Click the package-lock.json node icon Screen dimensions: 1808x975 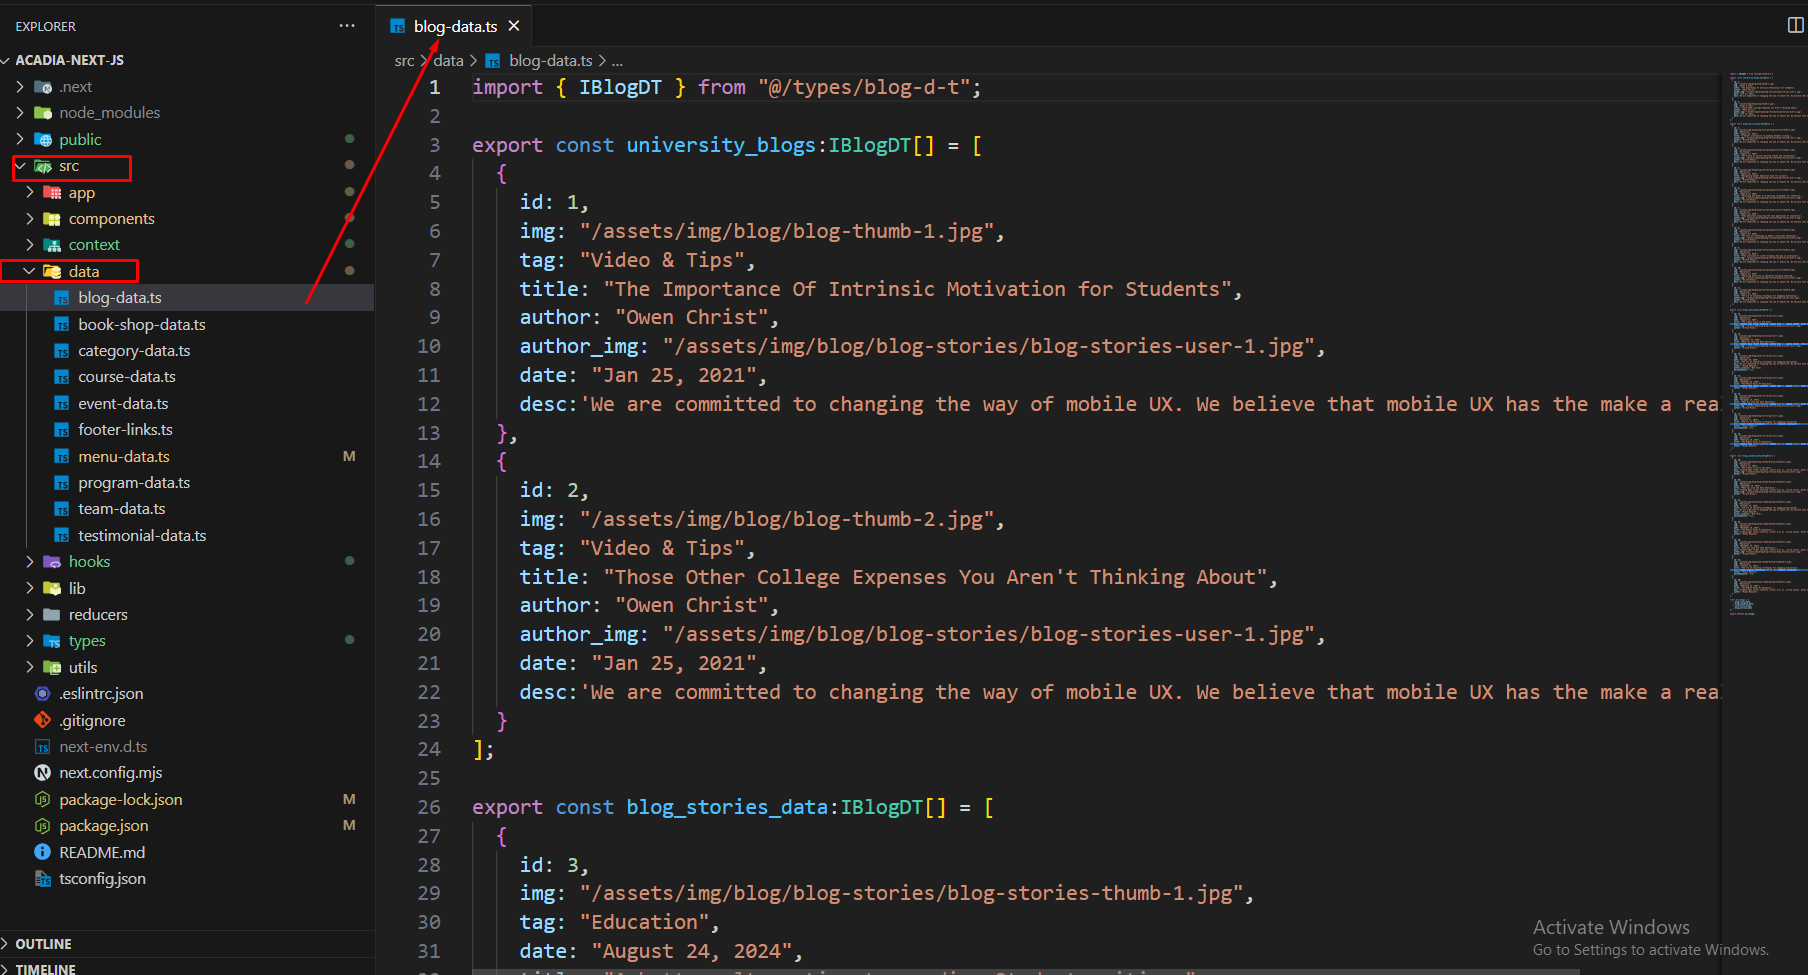click(42, 800)
